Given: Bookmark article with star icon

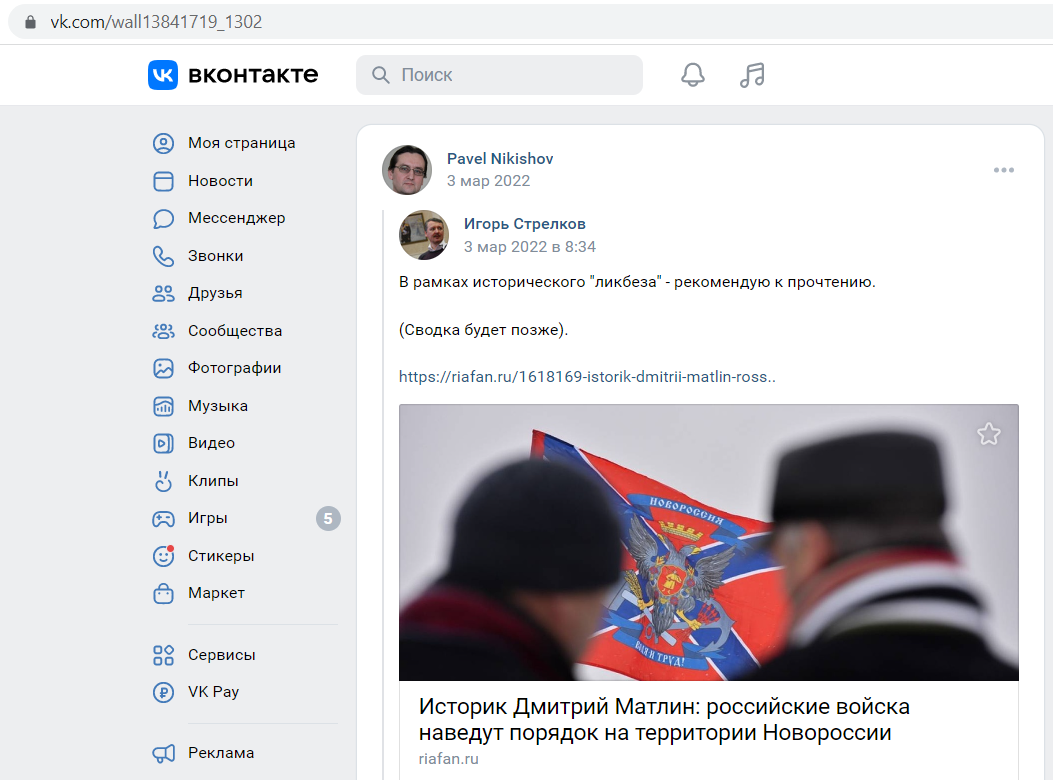Looking at the screenshot, I should (989, 434).
